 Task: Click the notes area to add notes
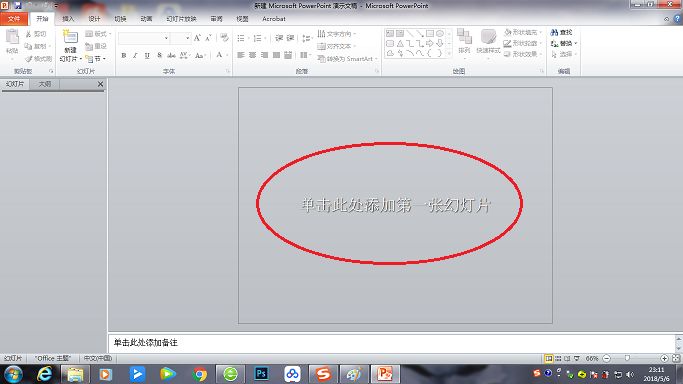391,343
